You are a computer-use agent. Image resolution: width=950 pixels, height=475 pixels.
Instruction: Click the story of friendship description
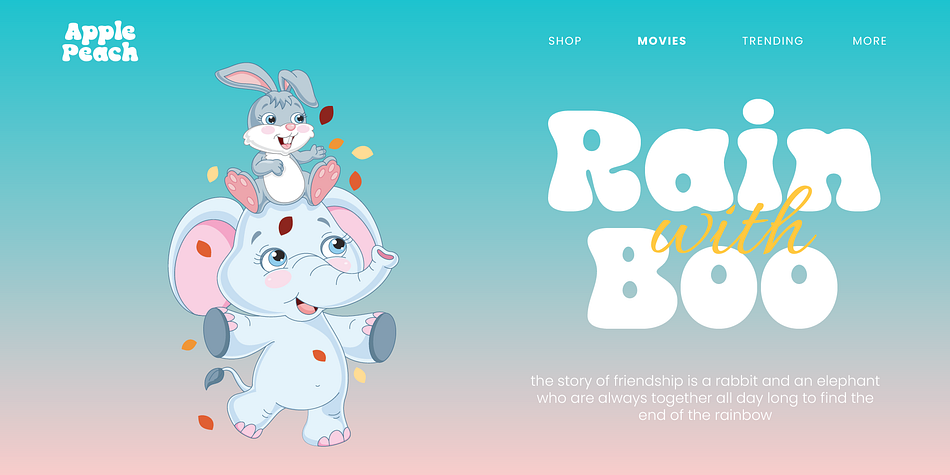tap(705, 398)
